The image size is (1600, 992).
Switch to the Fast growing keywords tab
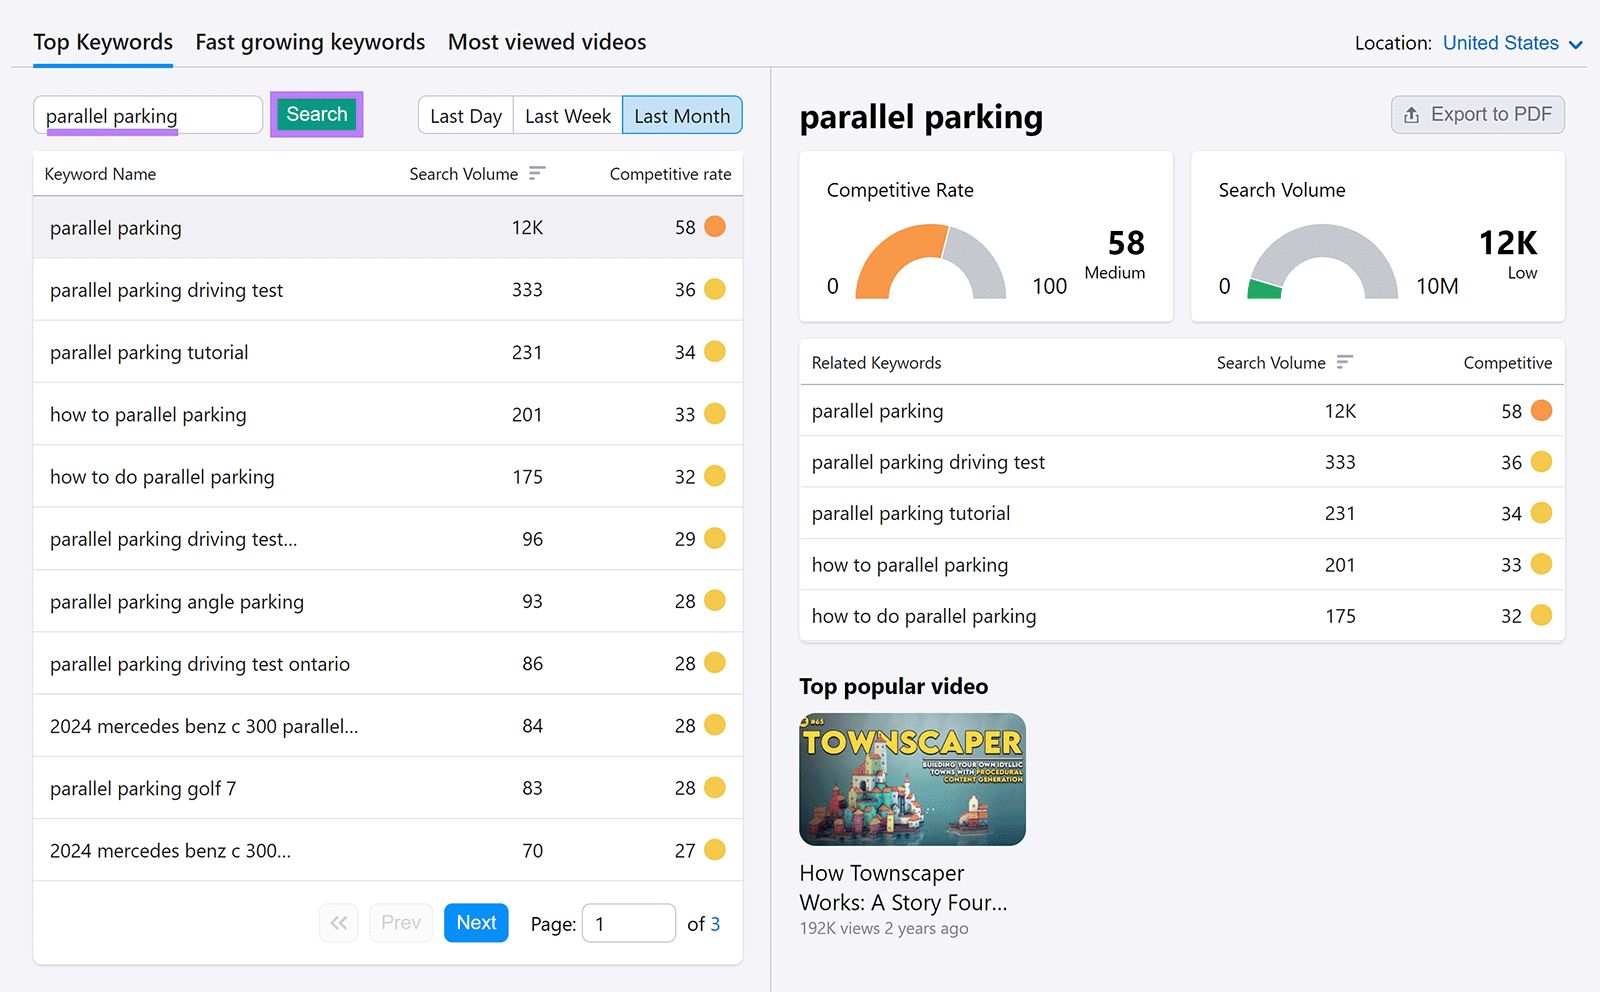click(x=310, y=42)
